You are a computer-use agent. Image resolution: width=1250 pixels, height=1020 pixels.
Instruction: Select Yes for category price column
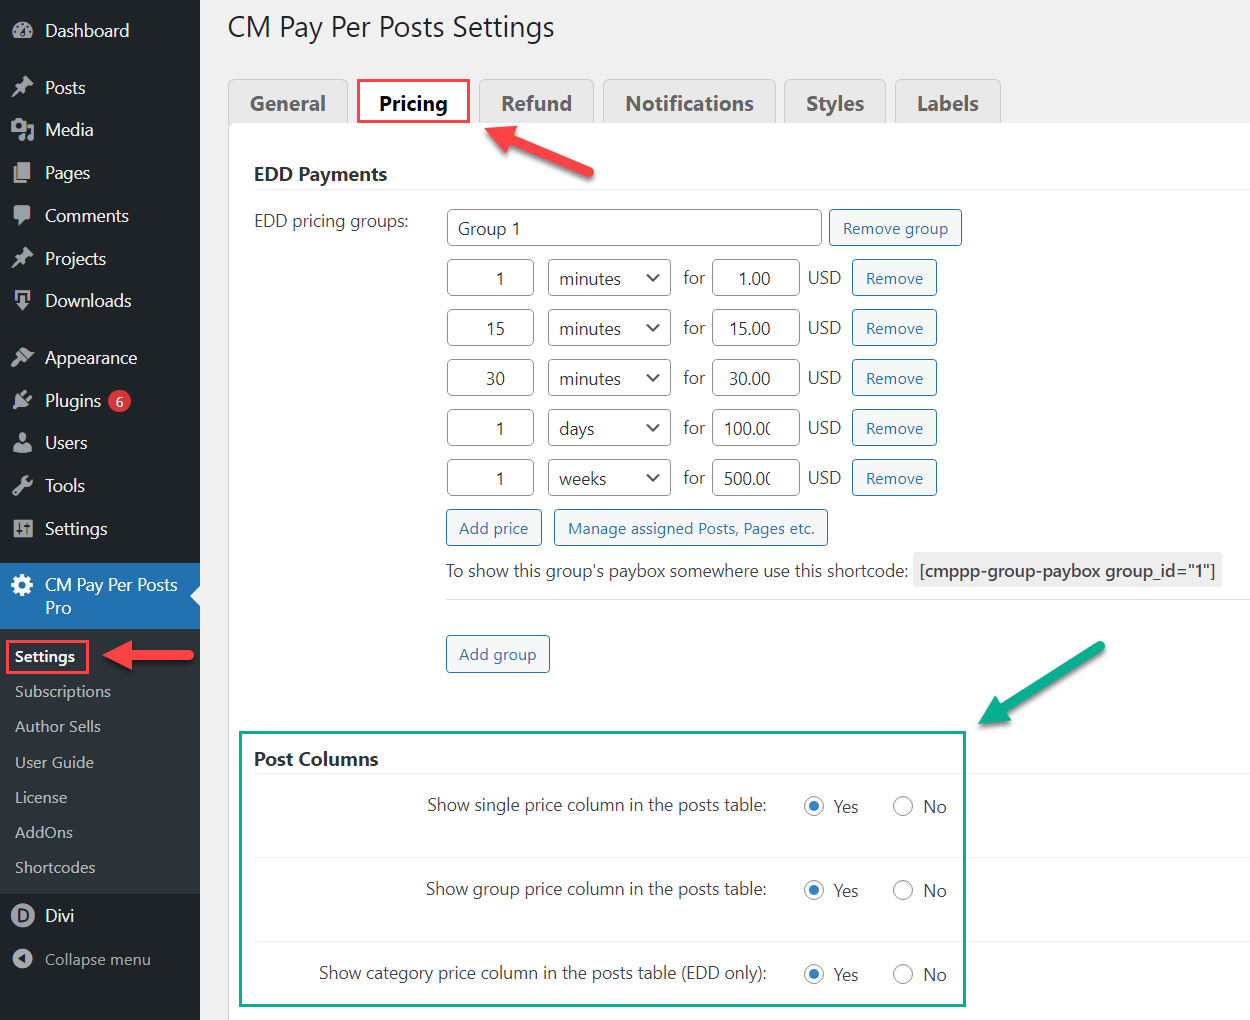click(x=814, y=974)
